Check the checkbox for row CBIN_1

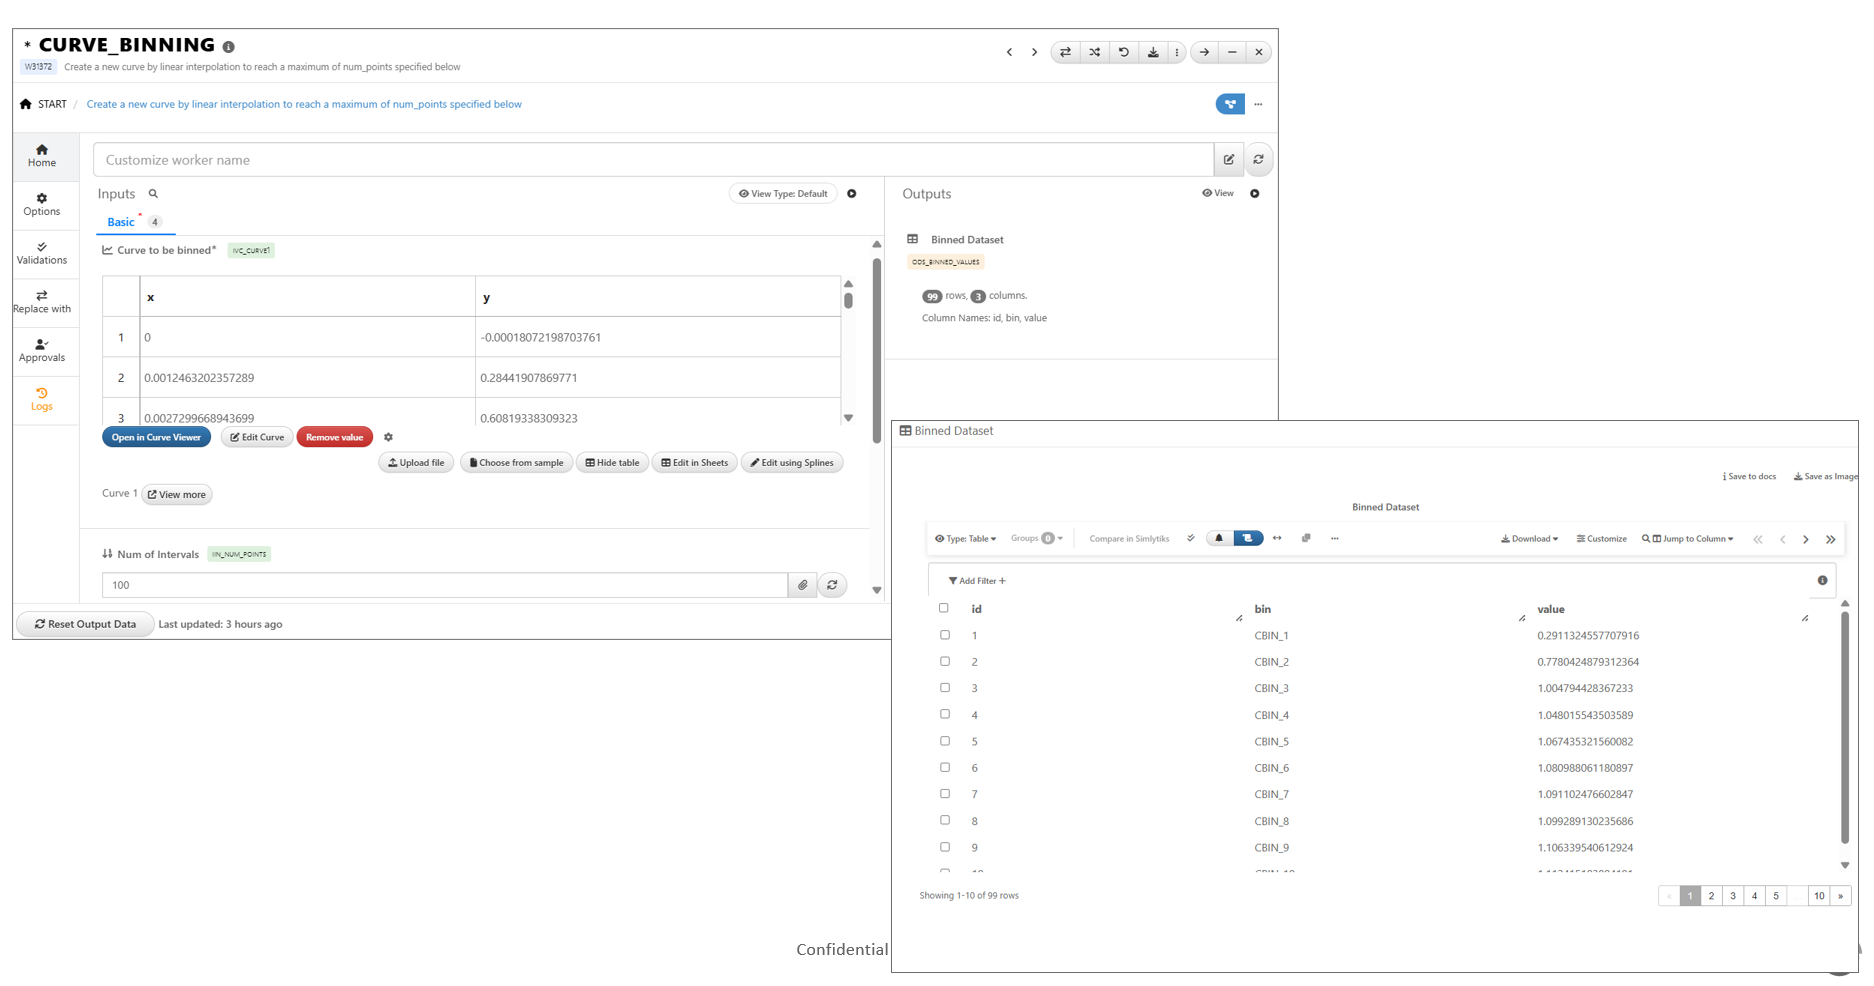pyautogui.click(x=945, y=635)
